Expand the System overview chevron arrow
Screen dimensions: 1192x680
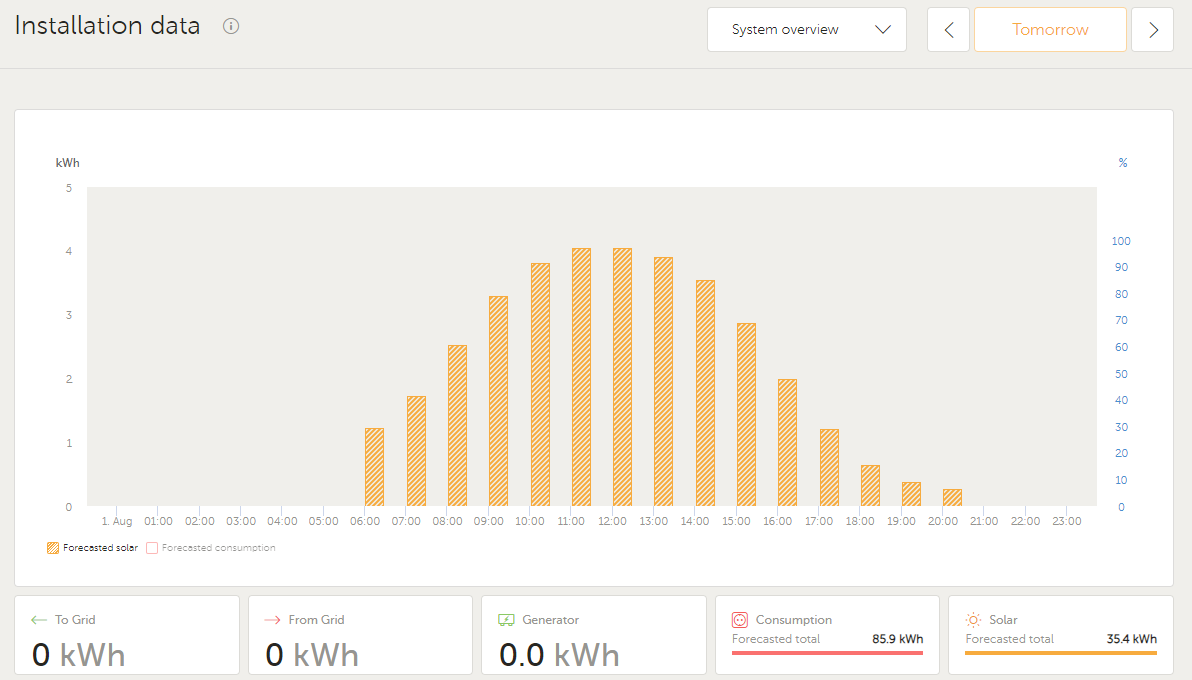[x=883, y=30]
